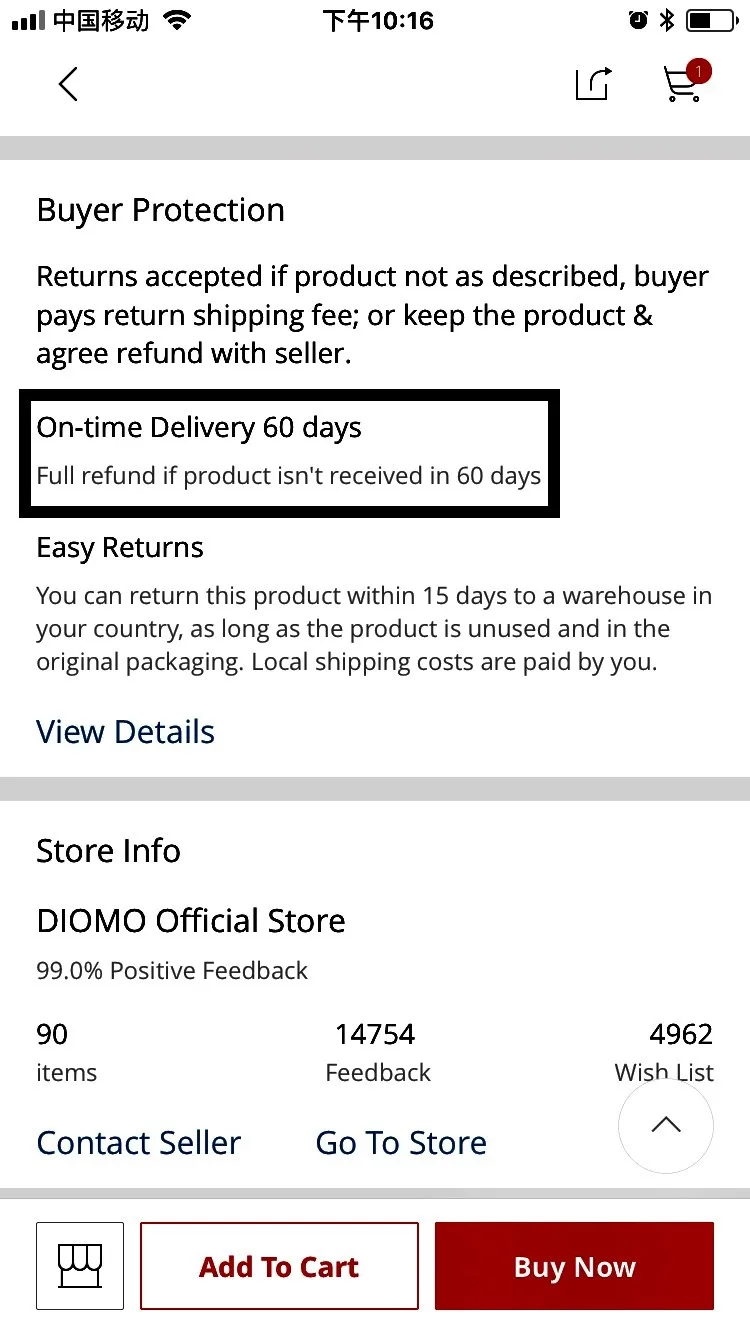This screenshot has width=750, height=1334.
Task: Click the Buy Now button
Action: (574, 1266)
